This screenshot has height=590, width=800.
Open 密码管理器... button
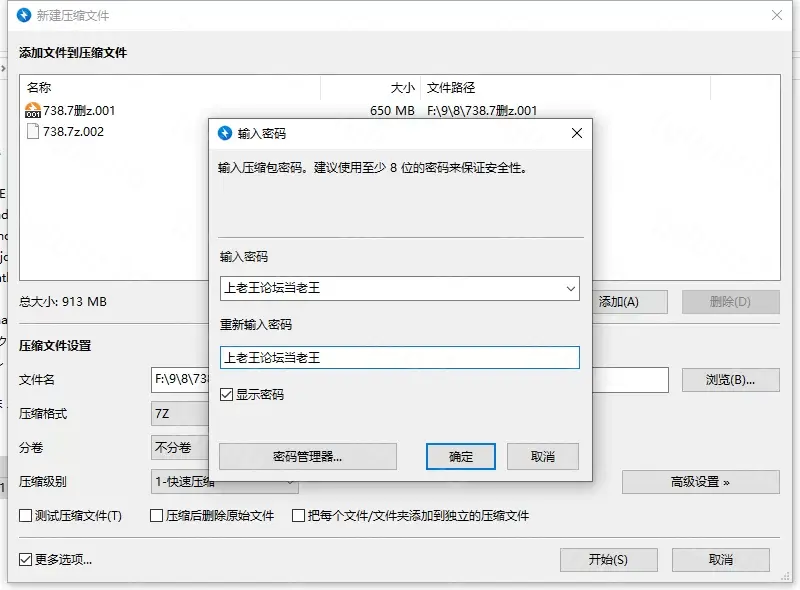(308, 456)
